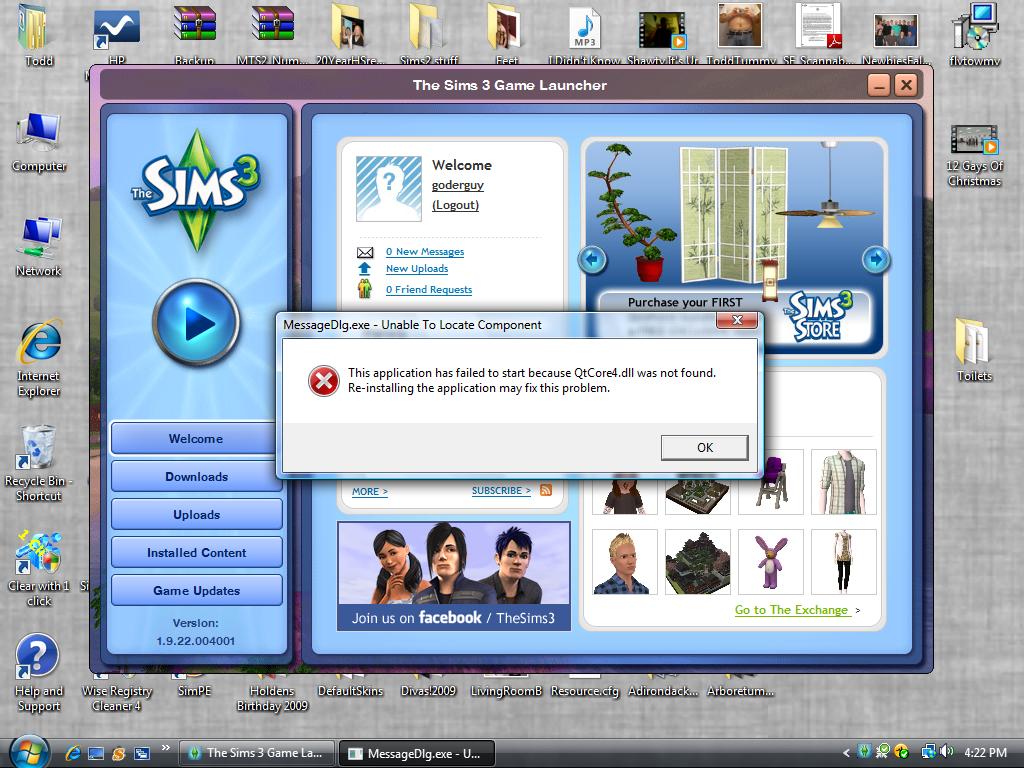The width and height of the screenshot is (1024, 768).
Task: Show the previous store banner with left arrow
Action: 593,259
